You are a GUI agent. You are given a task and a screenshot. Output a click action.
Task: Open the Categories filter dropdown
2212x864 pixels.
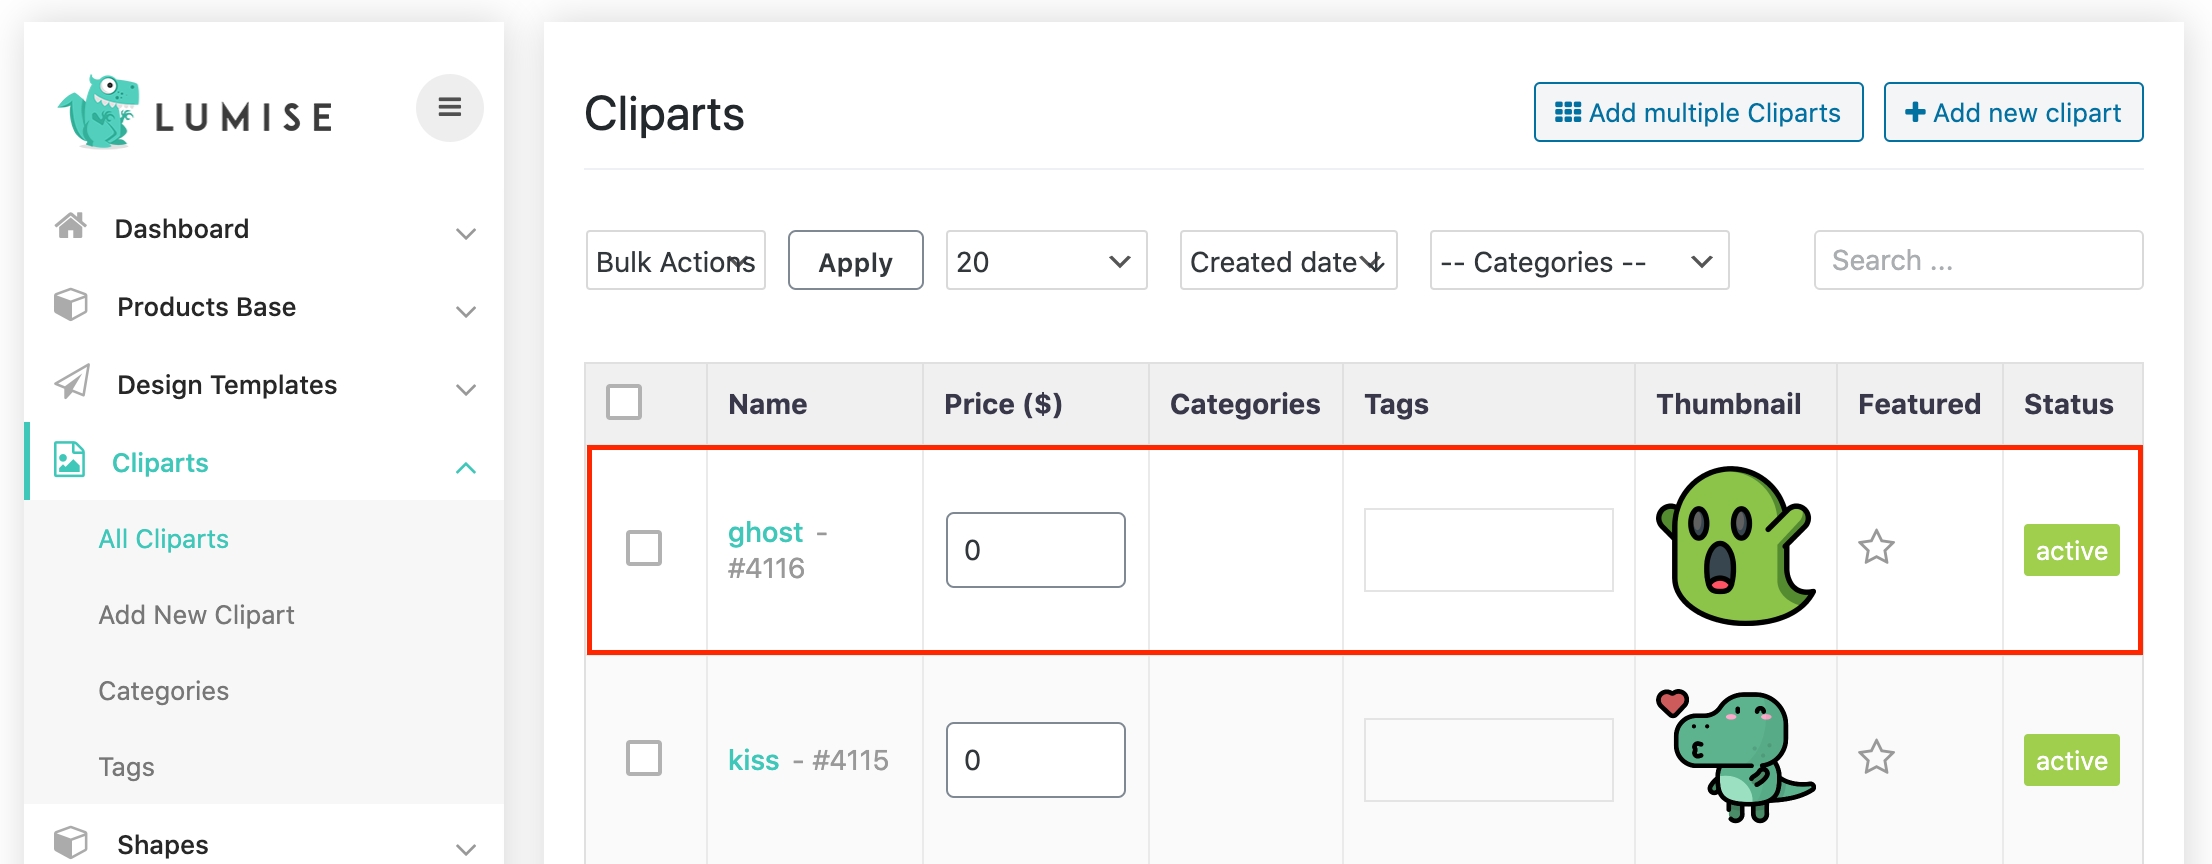(1578, 261)
